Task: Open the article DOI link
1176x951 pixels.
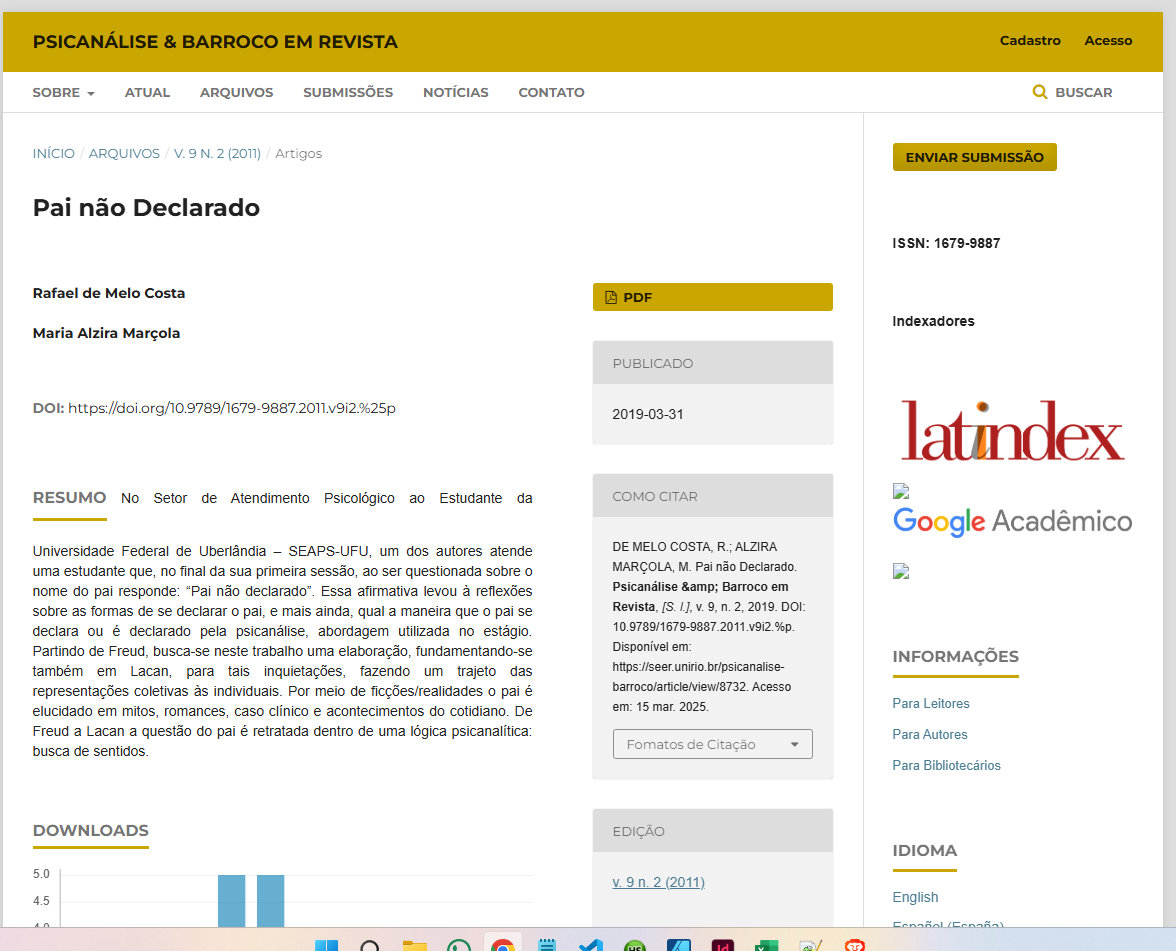Action: coord(232,408)
